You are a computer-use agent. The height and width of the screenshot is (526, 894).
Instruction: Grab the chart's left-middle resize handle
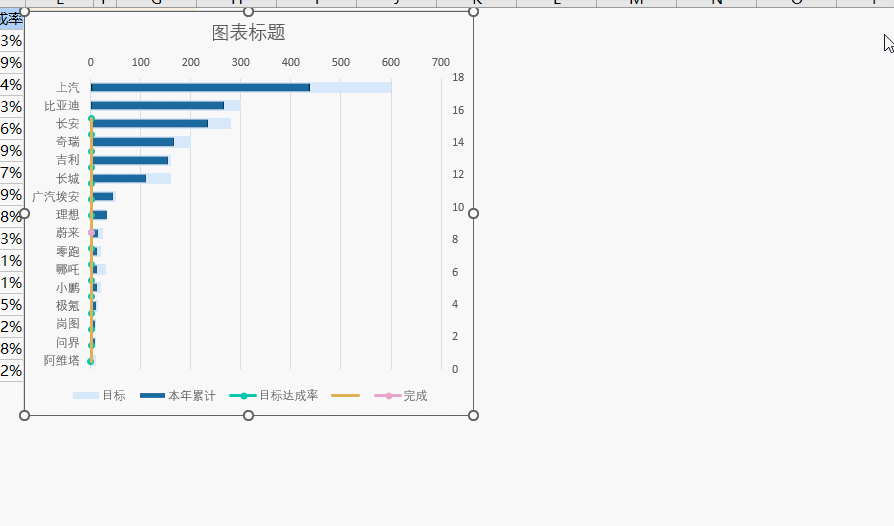tap(25, 214)
